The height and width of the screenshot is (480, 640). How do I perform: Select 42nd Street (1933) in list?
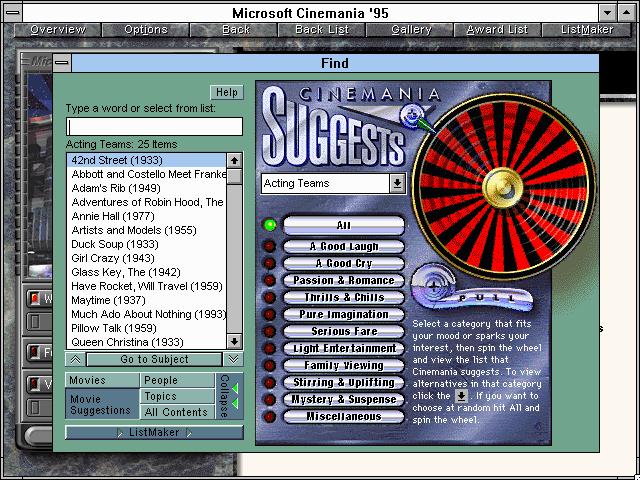coord(146,160)
